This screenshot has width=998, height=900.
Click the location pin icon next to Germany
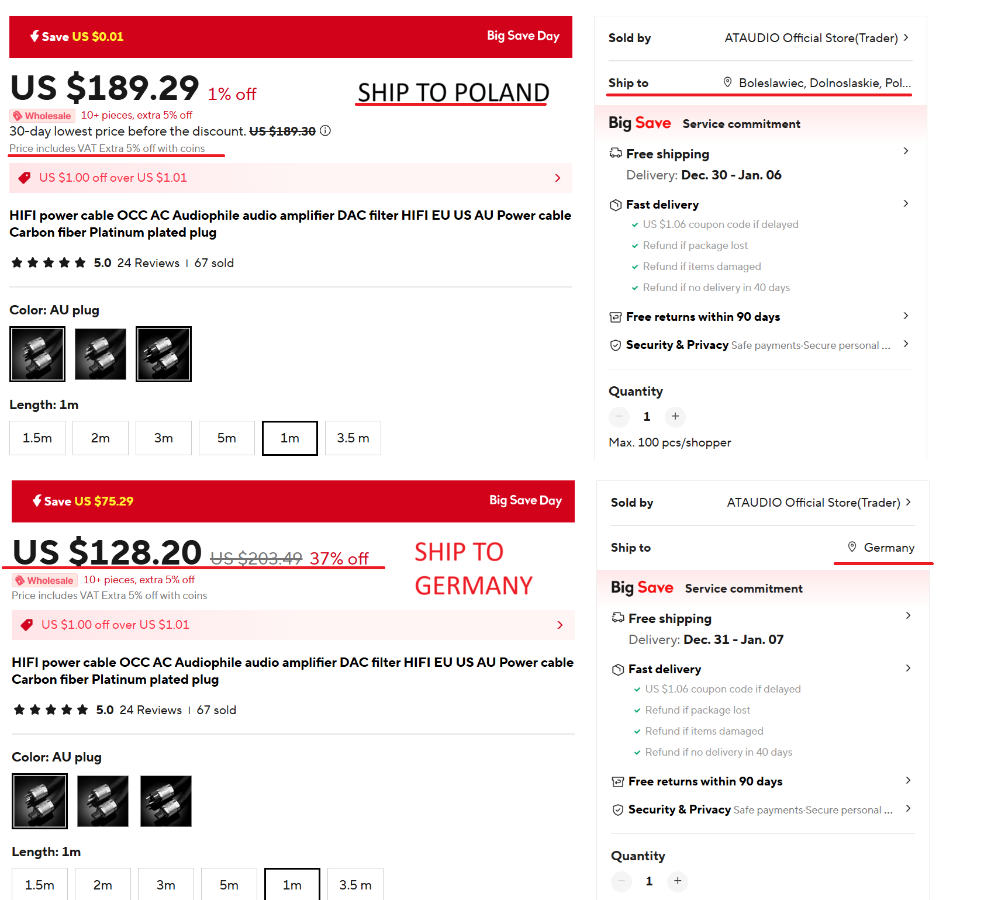pyautogui.click(x=852, y=547)
